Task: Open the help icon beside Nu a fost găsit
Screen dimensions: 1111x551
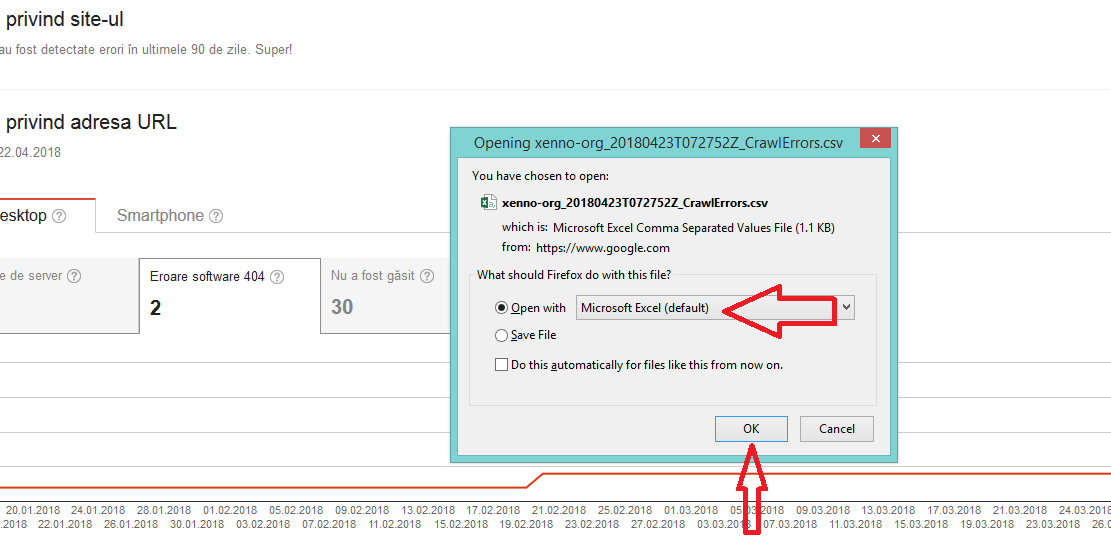Action: tap(427, 276)
